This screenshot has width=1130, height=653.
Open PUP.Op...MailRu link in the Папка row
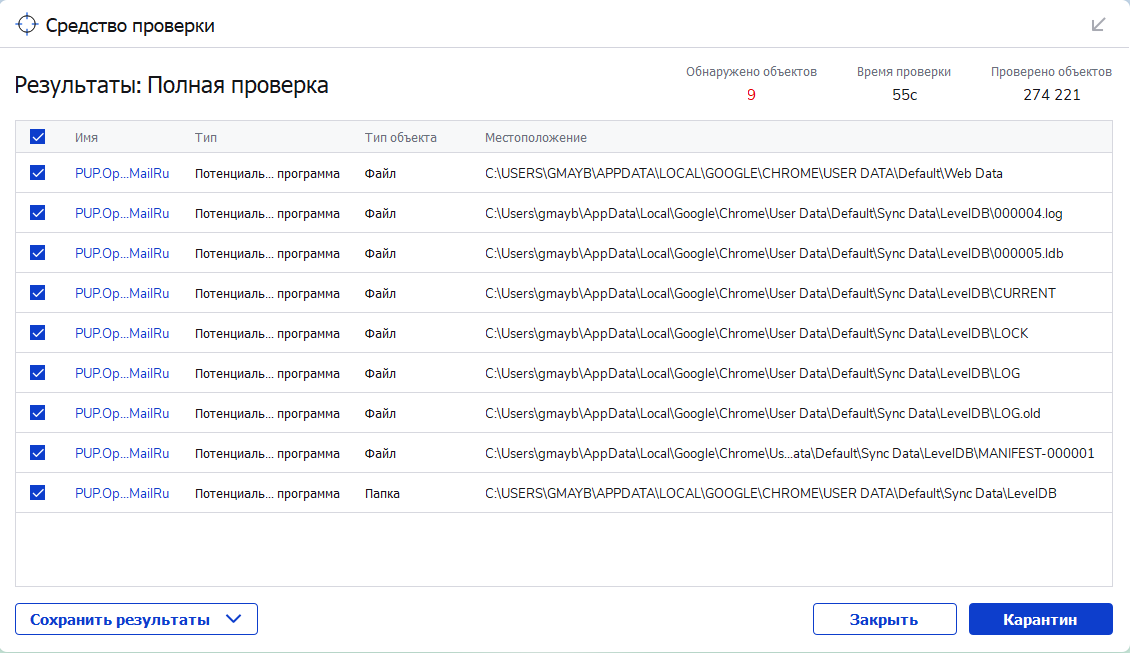pyautogui.click(x=122, y=494)
